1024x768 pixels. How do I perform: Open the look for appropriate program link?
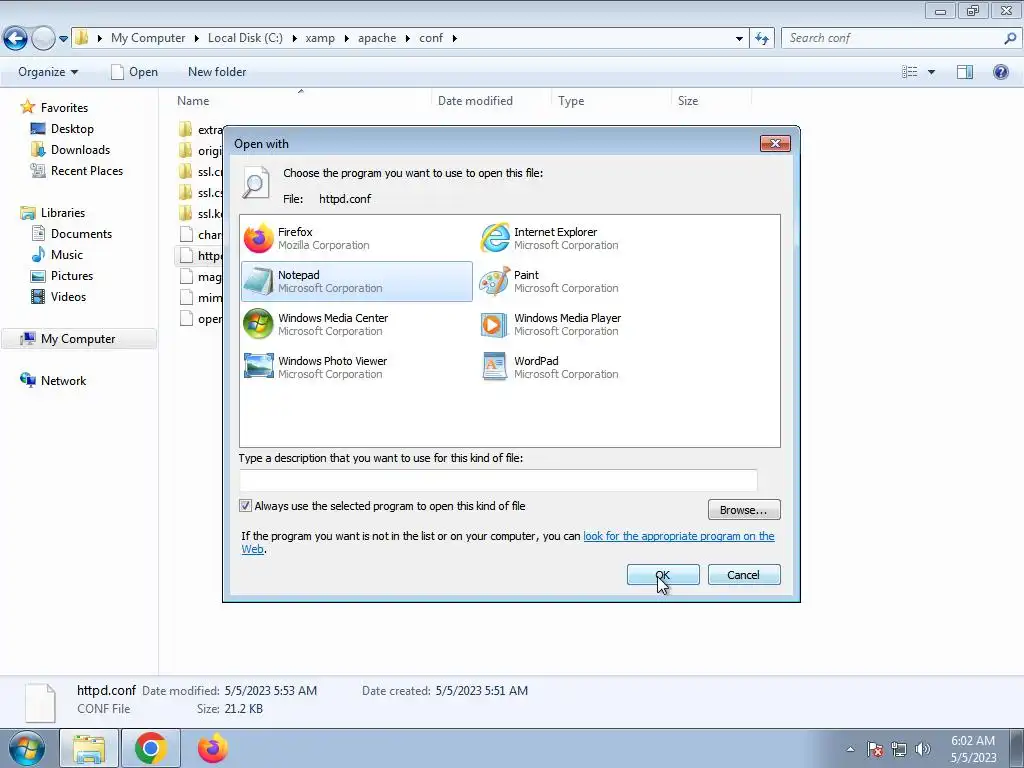click(x=679, y=536)
